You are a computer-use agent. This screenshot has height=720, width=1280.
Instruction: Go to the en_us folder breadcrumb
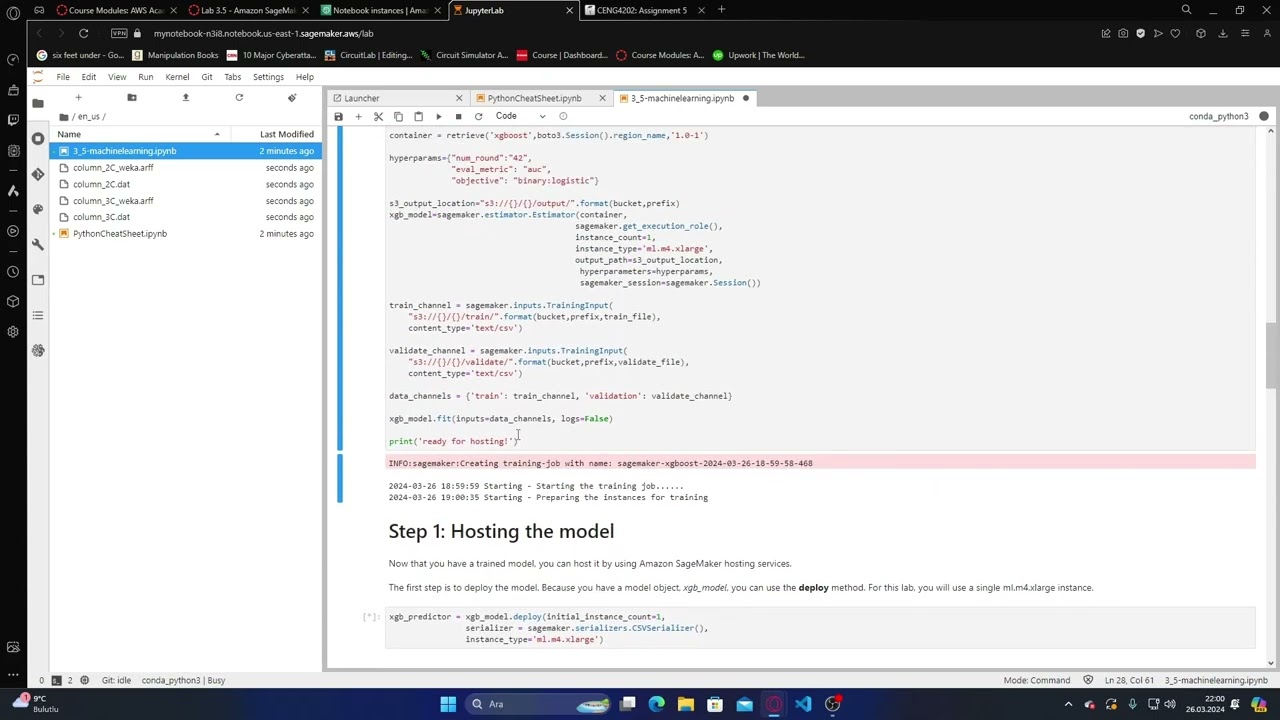(89, 117)
